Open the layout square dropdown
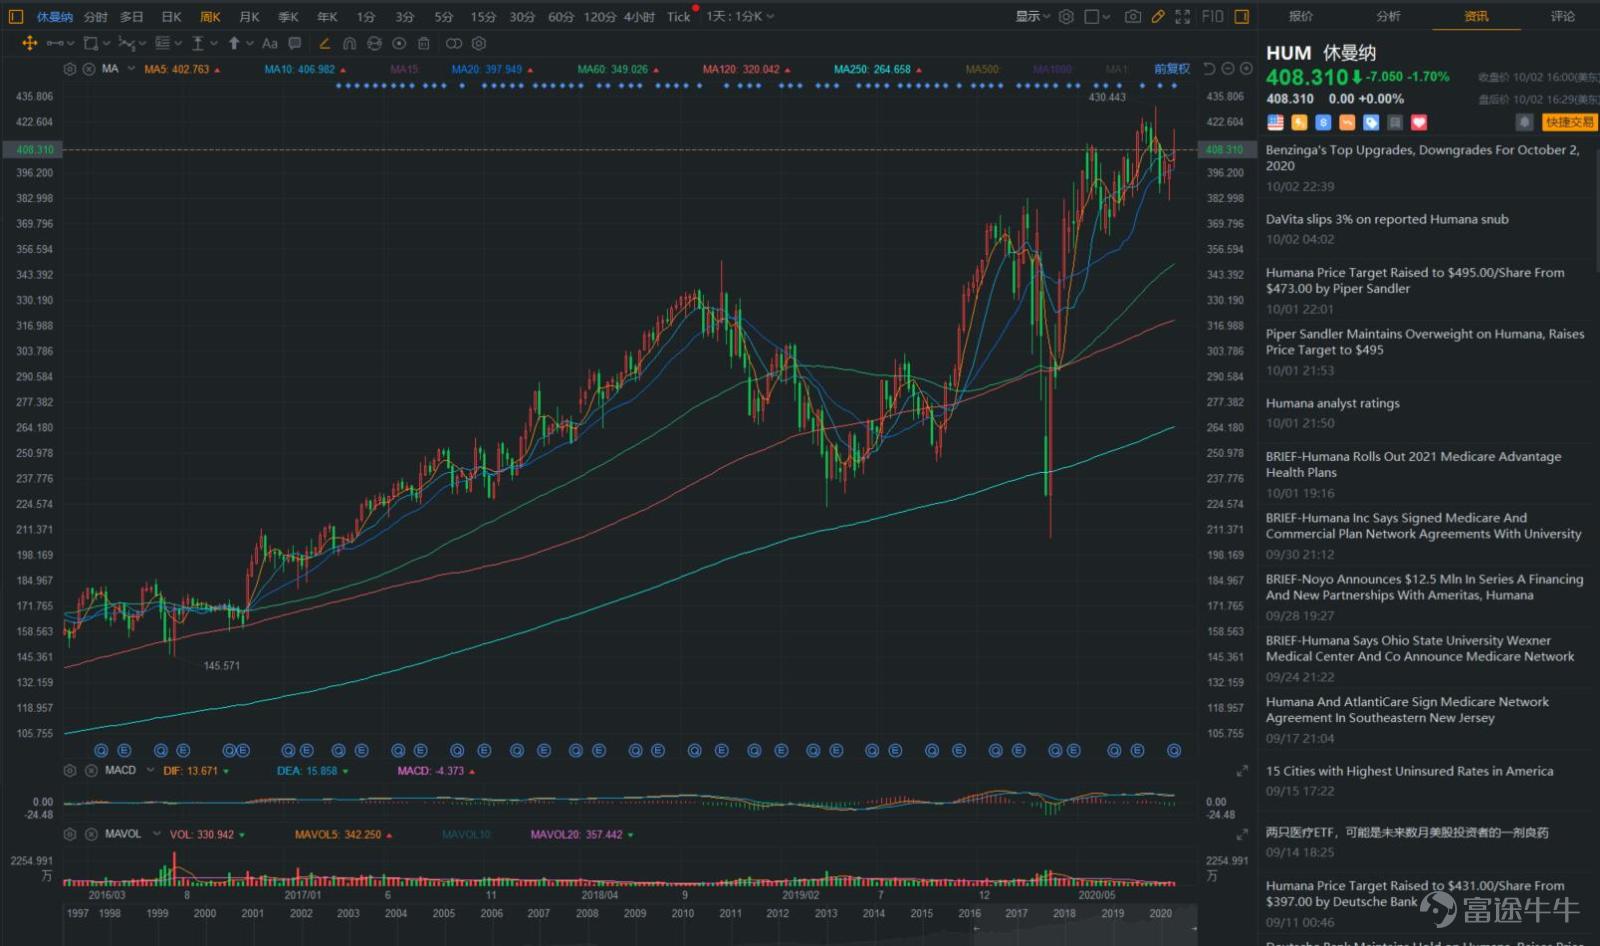The height and width of the screenshot is (946, 1600). coord(1097,16)
